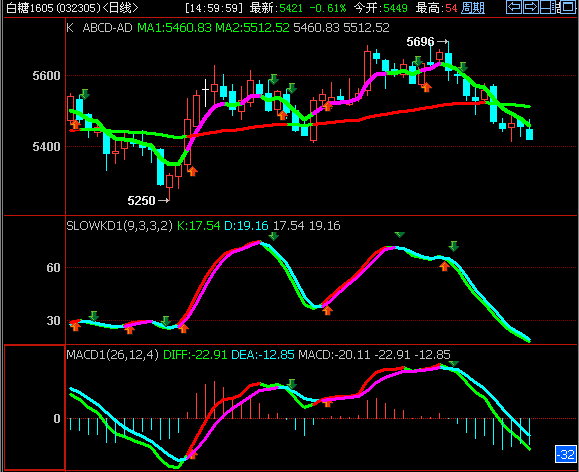The height and width of the screenshot is (472, 579).
Task: Click the ABCD-AD indicator label
Action: pos(107,28)
